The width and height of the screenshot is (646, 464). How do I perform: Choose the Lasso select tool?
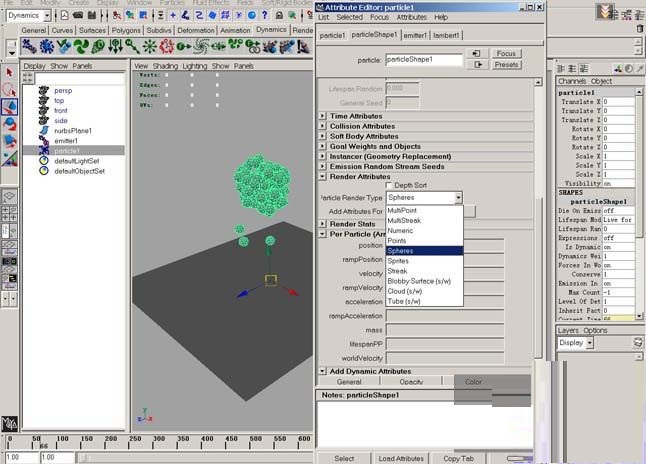(9, 89)
